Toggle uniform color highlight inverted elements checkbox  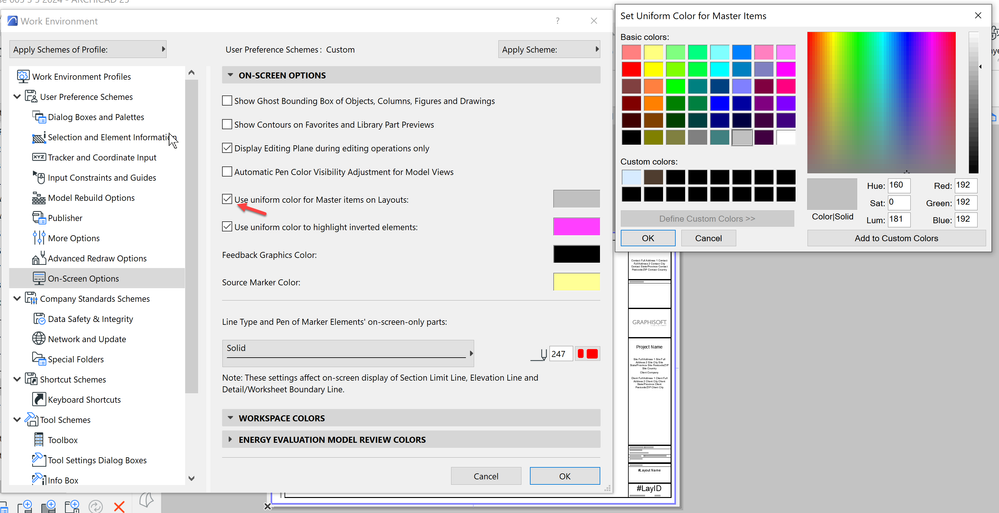tap(227, 226)
